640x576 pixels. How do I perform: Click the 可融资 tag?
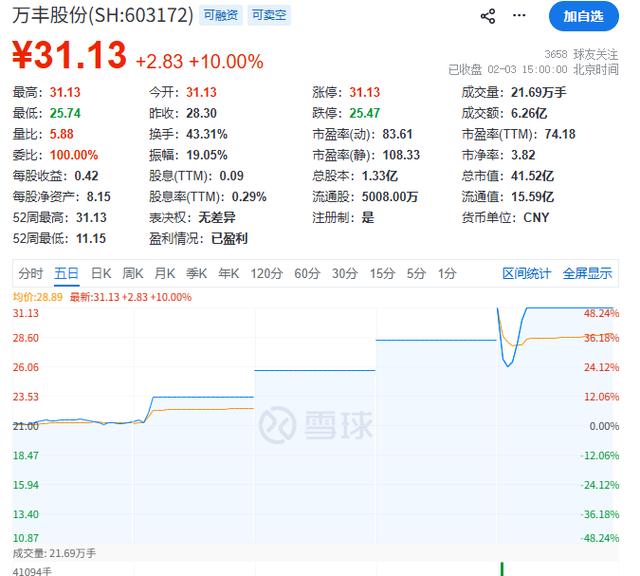click(x=221, y=16)
